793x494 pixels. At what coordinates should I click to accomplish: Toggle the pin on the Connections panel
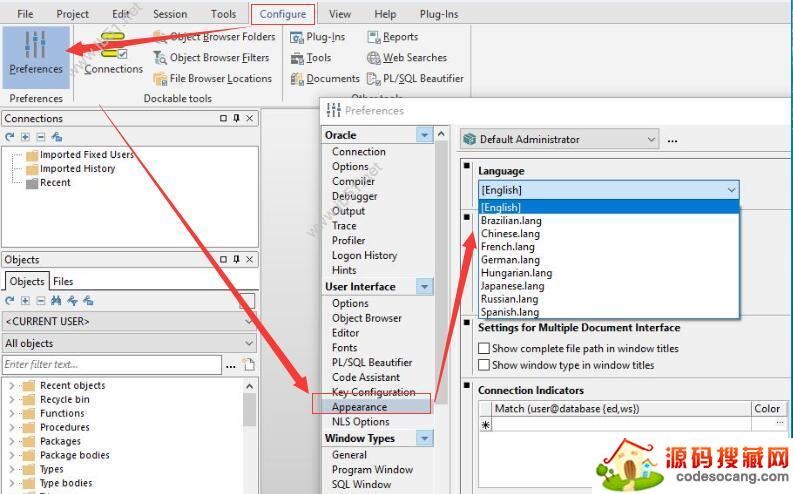(236, 118)
